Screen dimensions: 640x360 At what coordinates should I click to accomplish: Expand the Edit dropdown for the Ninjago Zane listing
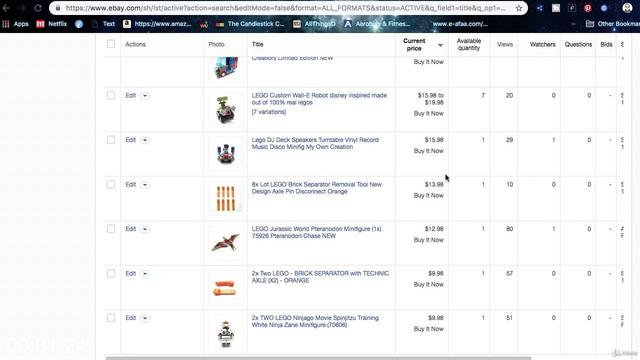point(145,318)
